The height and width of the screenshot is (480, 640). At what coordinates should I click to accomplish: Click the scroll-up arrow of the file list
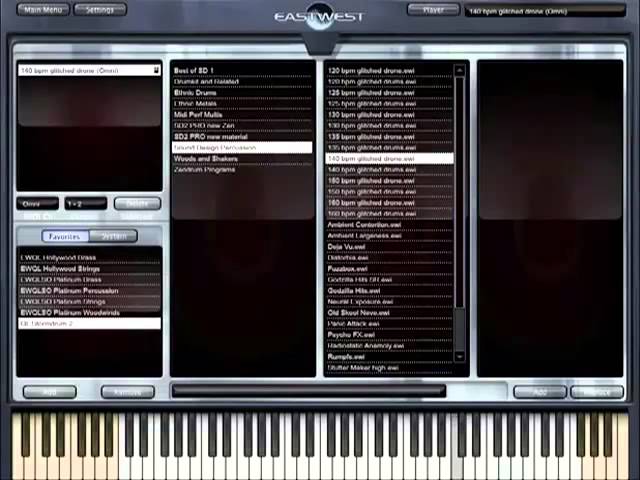pyautogui.click(x=460, y=70)
